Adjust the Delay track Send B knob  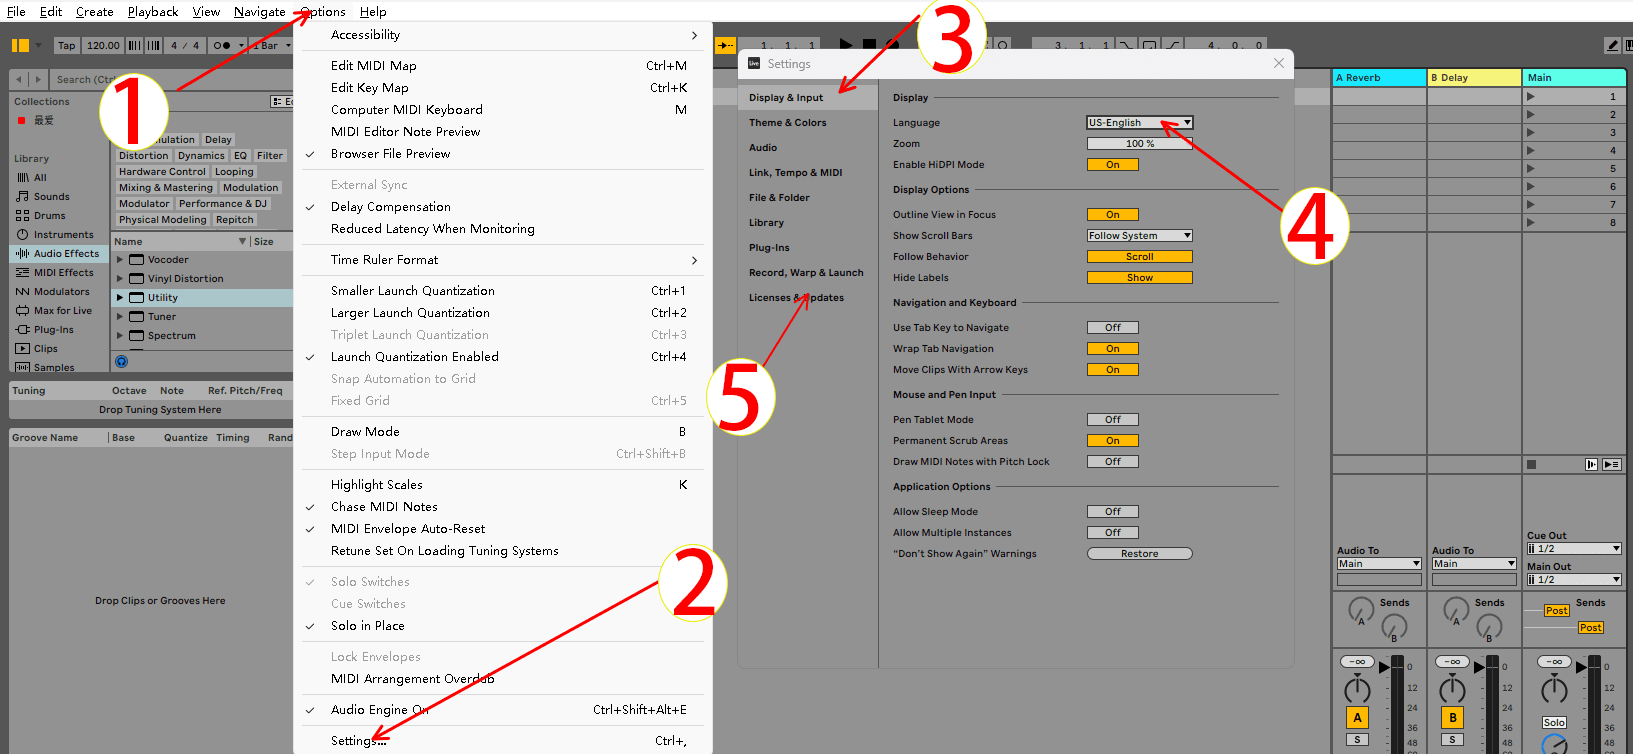tap(1489, 627)
